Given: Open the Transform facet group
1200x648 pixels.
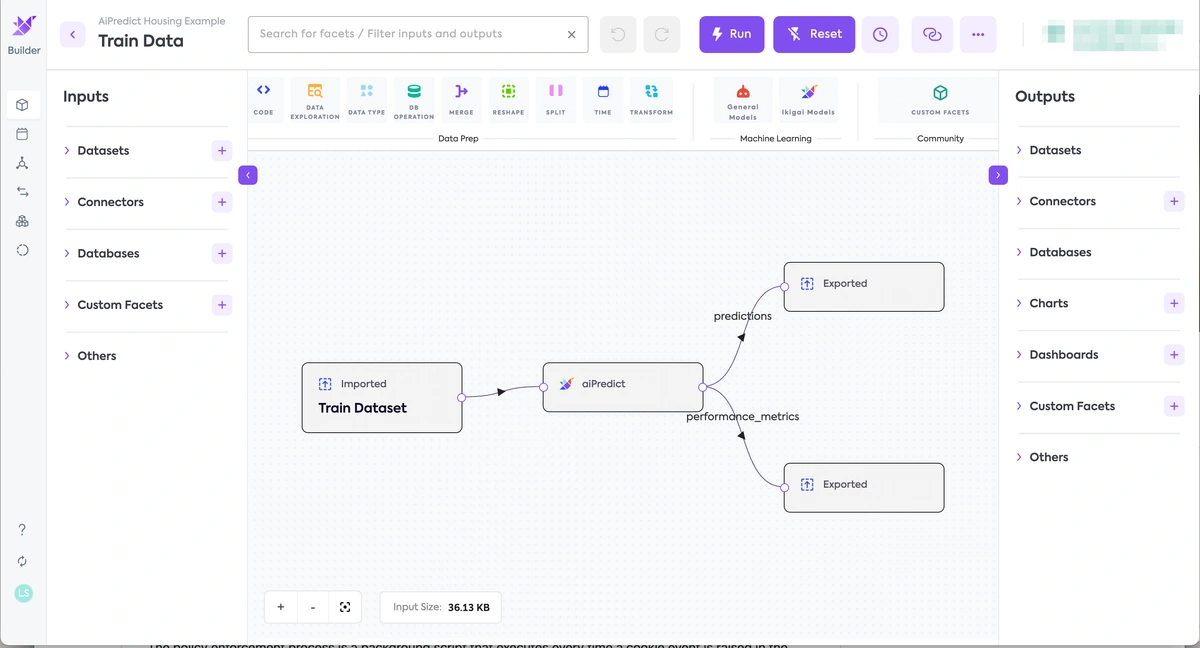Looking at the screenshot, I should pyautogui.click(x=651, y=100).
